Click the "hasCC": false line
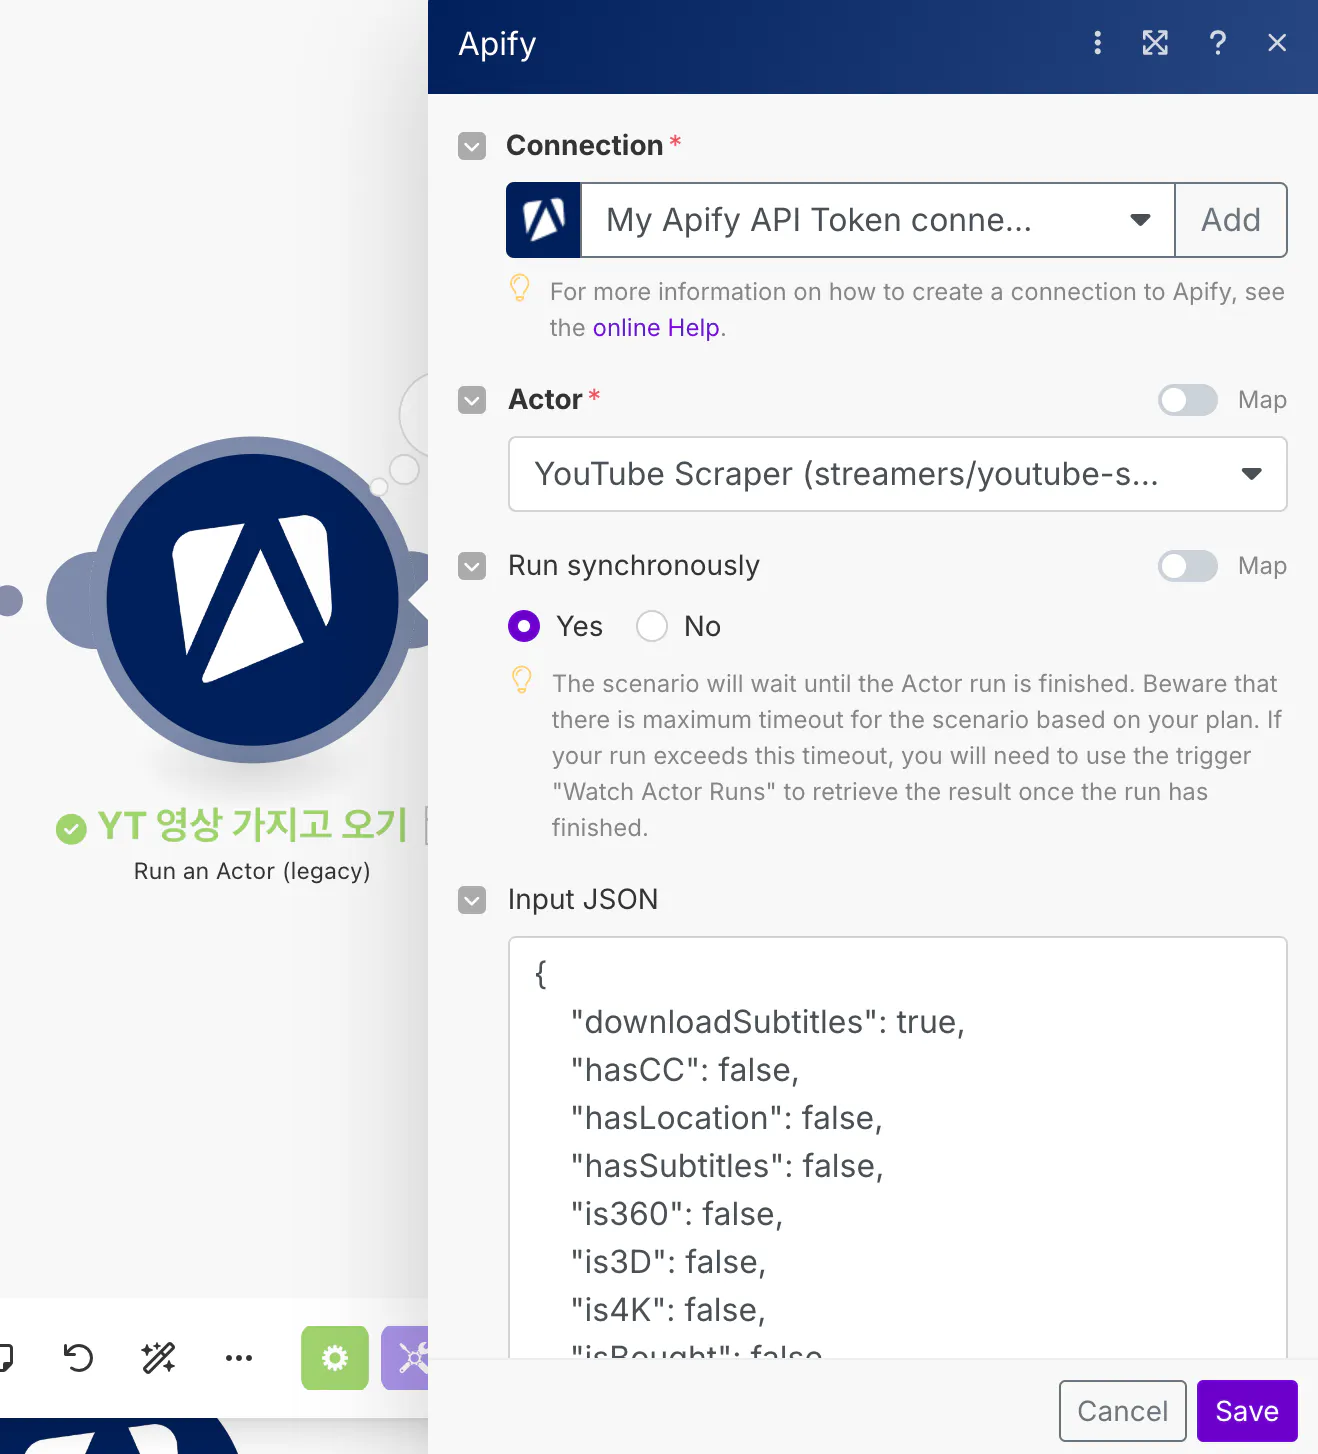Viewport: 1318px width, 1454px height. click(x=685, y=1070)
